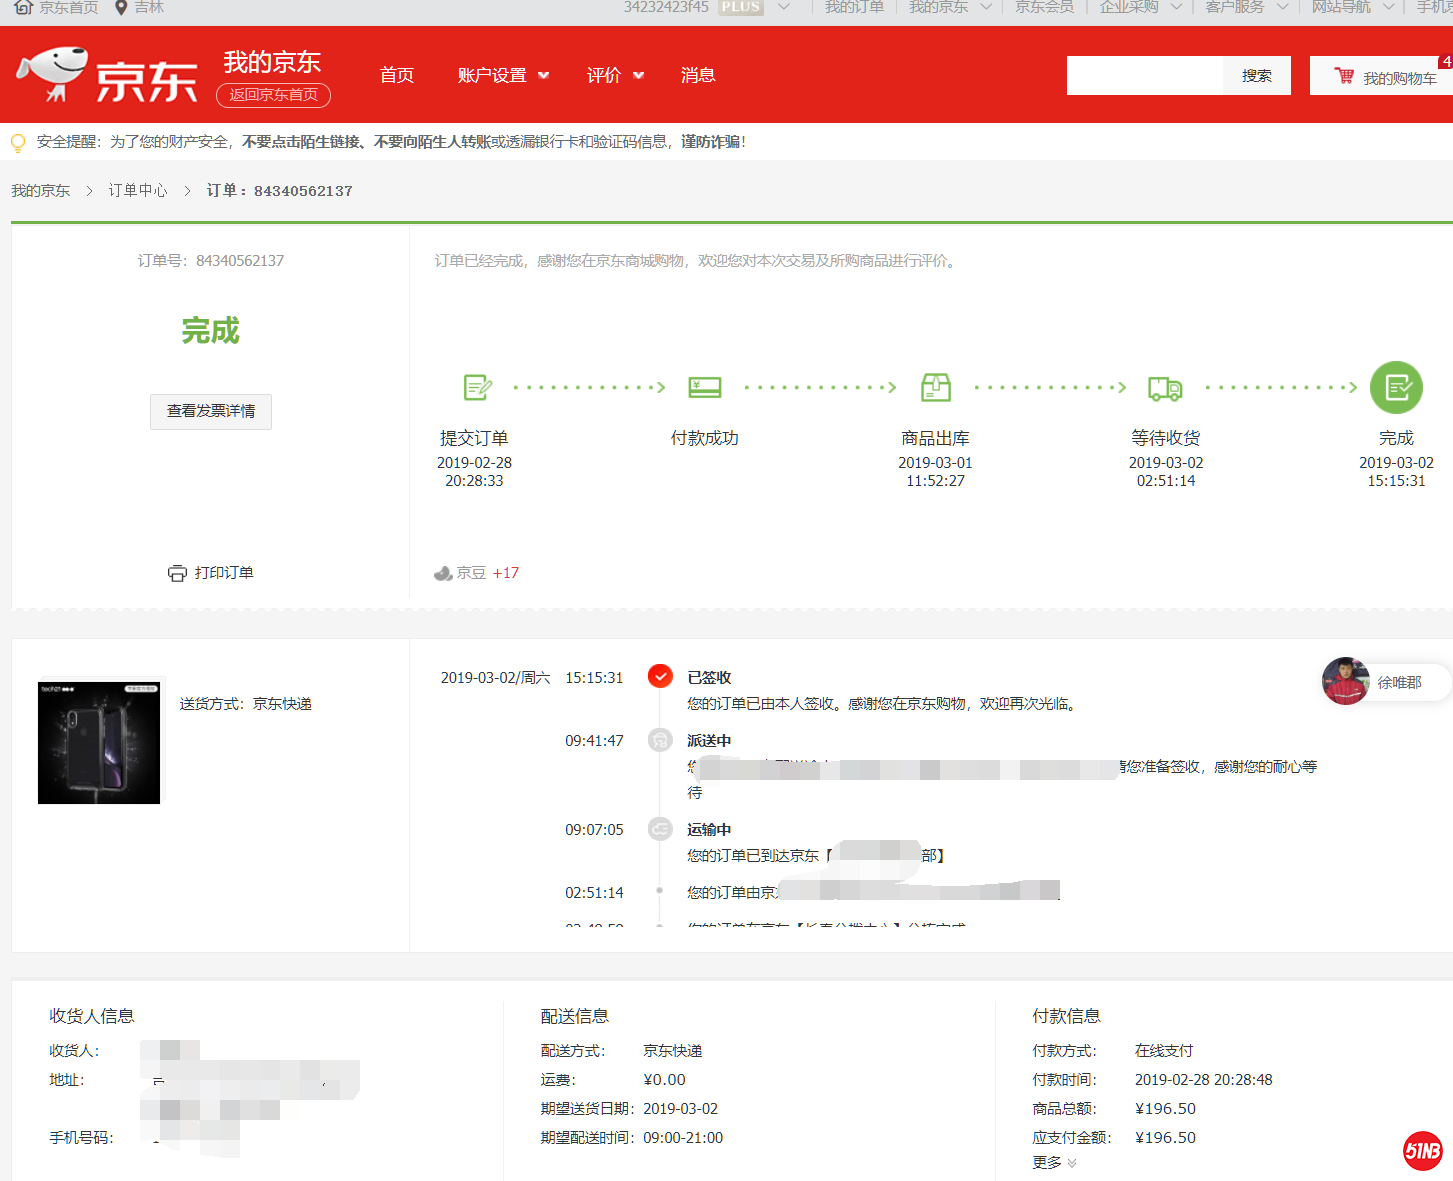Open the 消息 navigation item
The width and height of the screenshot is (1453, 1181).
(x=698, y=75)
